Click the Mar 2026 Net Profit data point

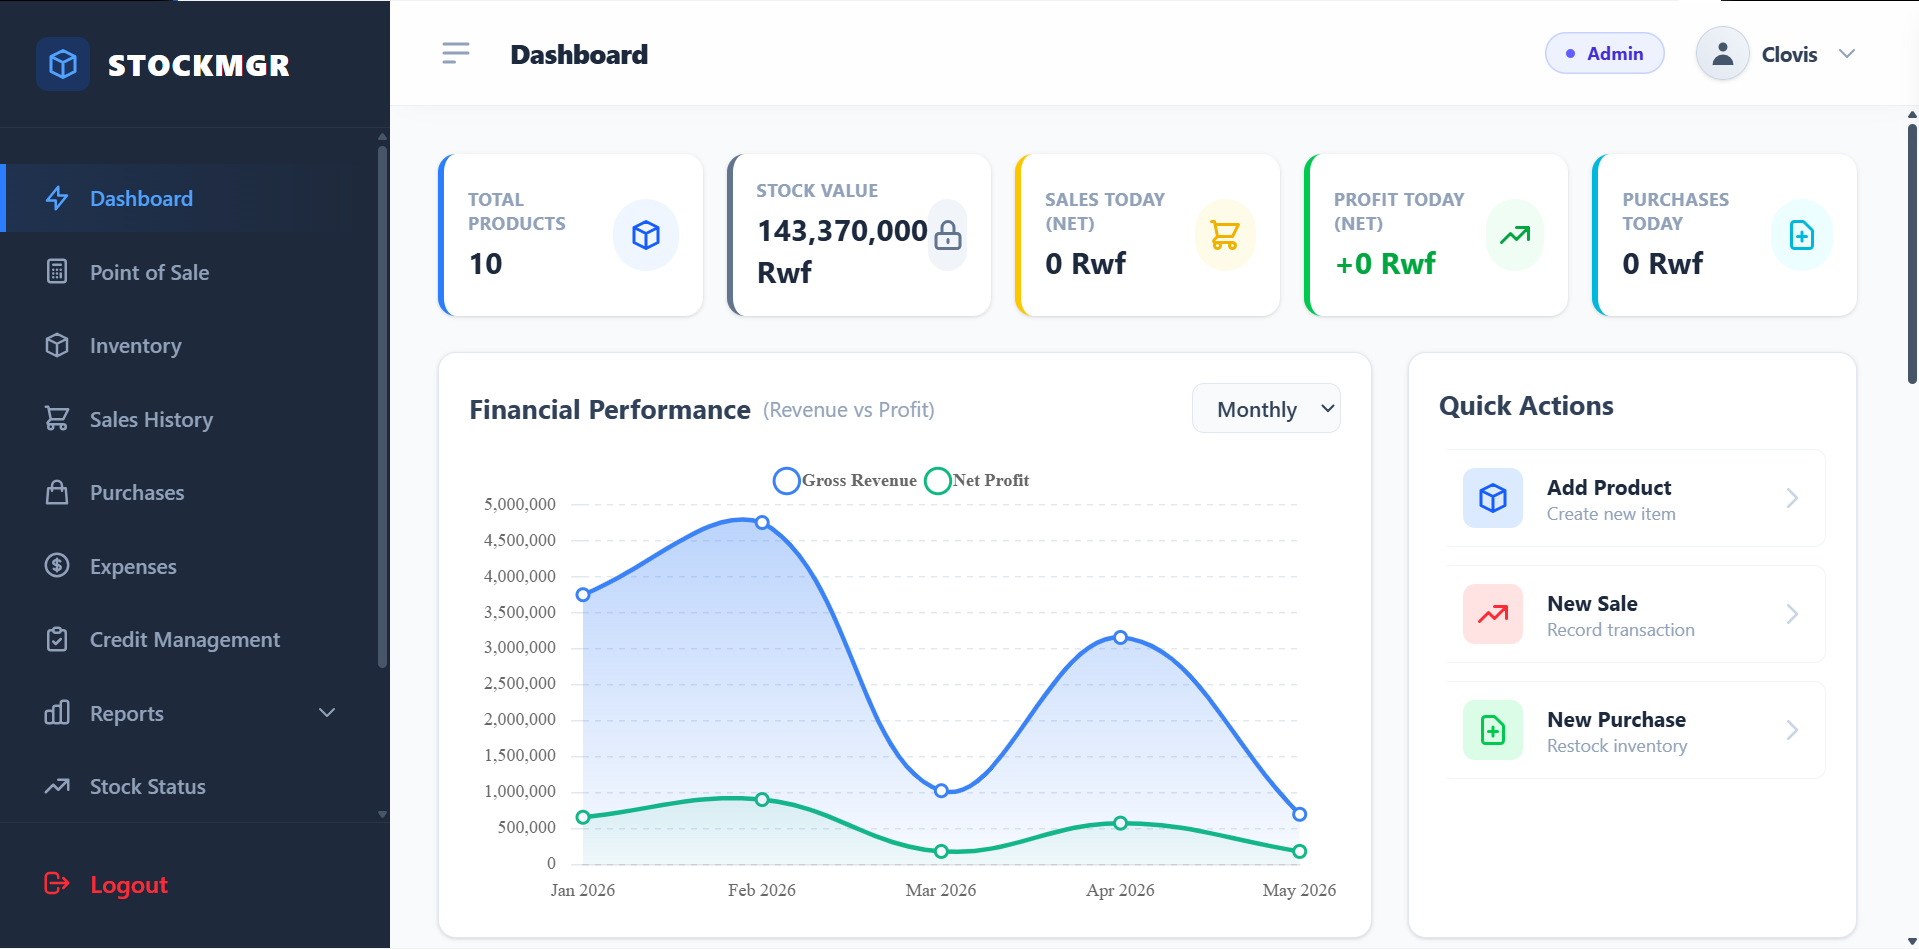(941, 851)
